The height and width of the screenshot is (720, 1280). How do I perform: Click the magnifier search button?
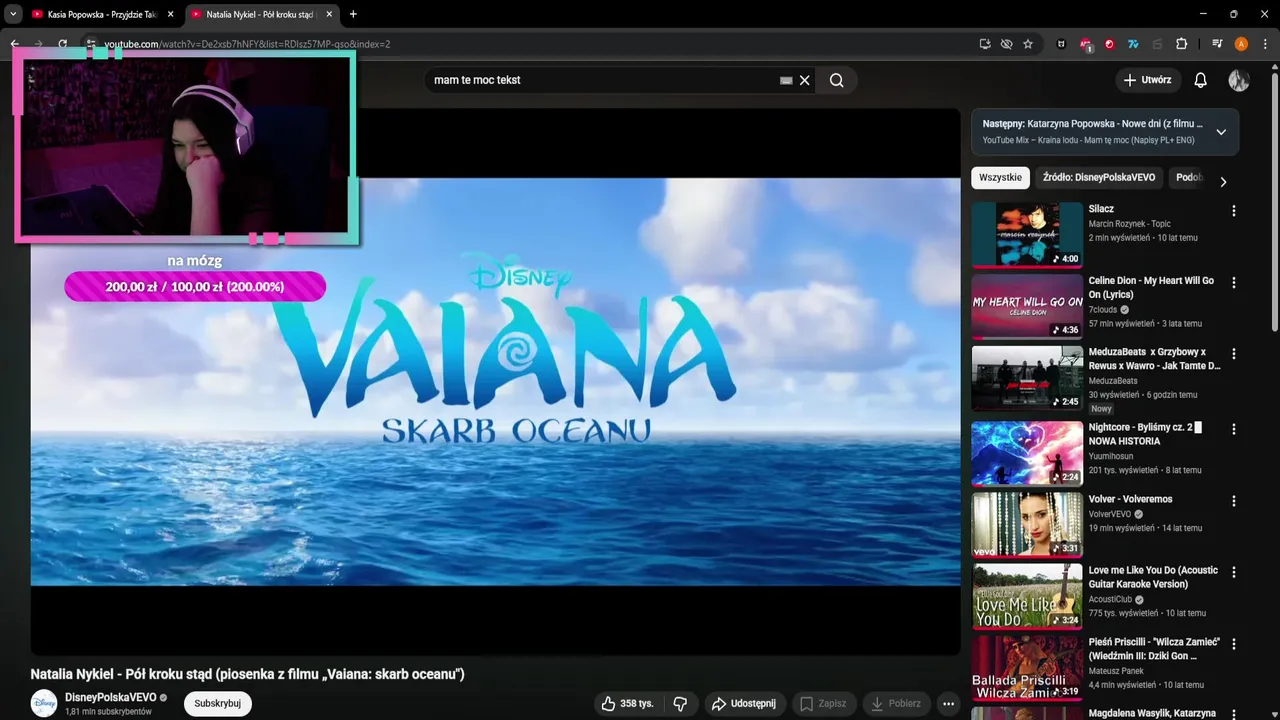[837, 80]
